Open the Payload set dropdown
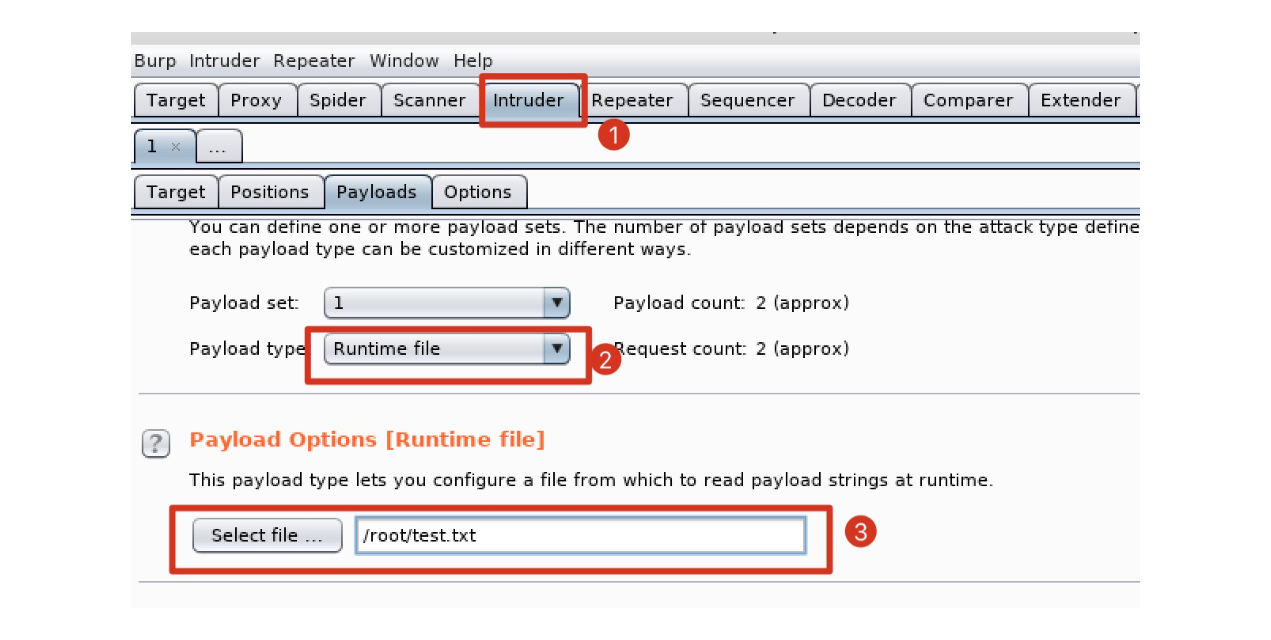1271x640 pixels. pyautogui.click(x=446, y=302)
